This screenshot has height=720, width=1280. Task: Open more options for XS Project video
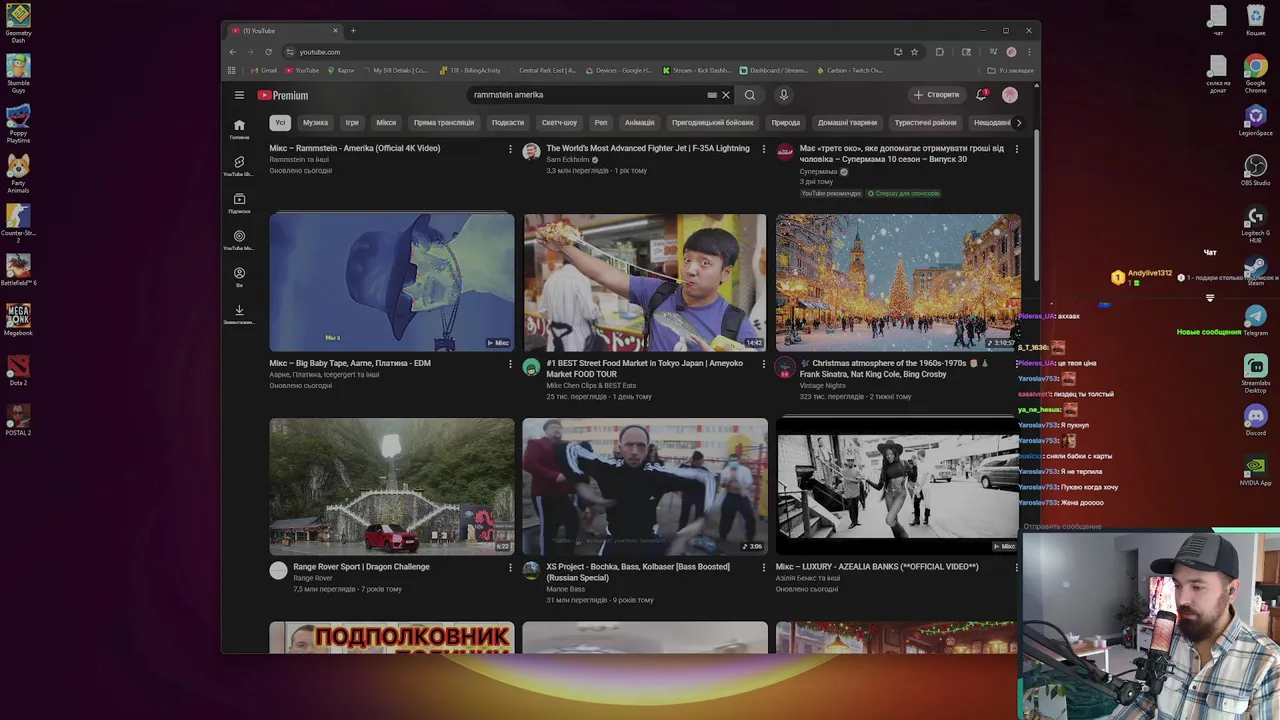coord(764,568)
